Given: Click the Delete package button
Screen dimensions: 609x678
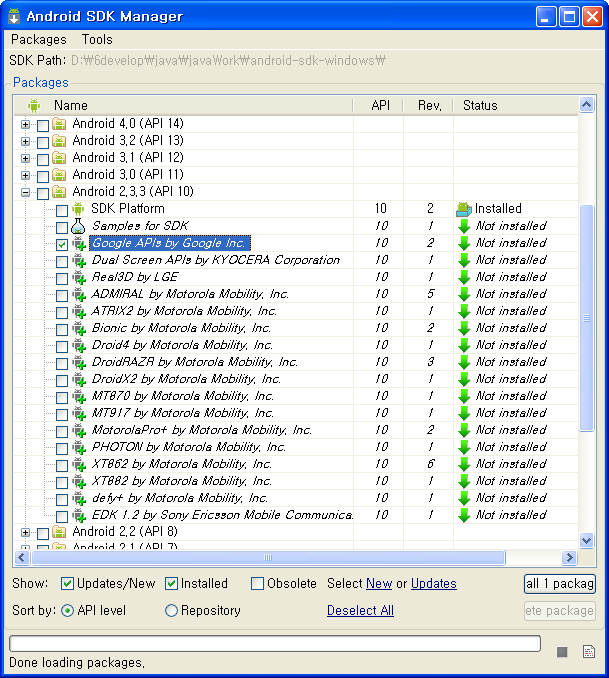Looking at the screenshot, I should 560,611.
